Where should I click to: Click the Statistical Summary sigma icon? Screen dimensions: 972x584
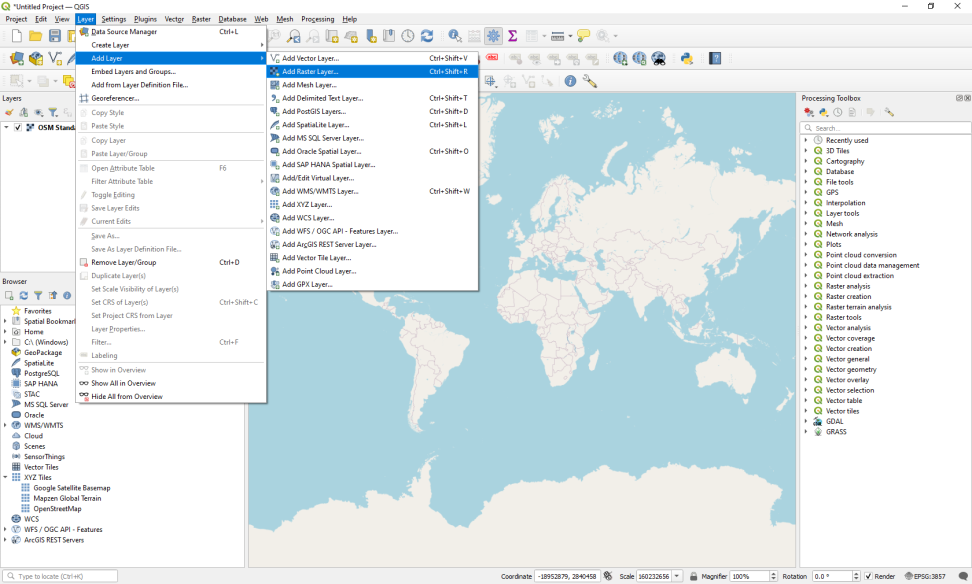tap(513, 36)
